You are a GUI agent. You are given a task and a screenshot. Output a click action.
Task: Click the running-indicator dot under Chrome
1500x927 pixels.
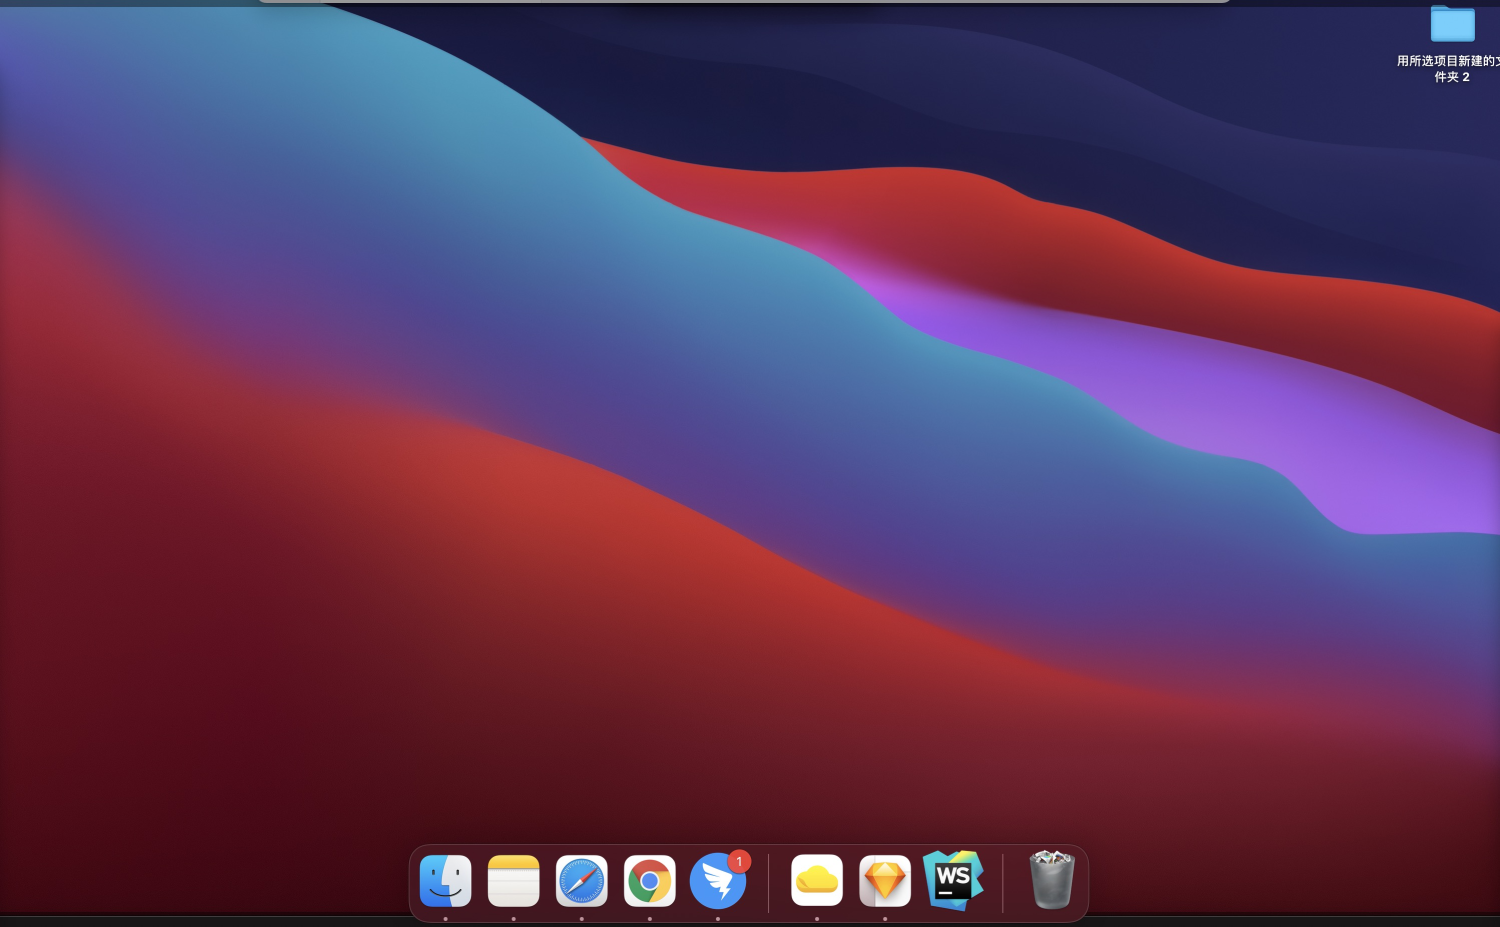point(649,918)
